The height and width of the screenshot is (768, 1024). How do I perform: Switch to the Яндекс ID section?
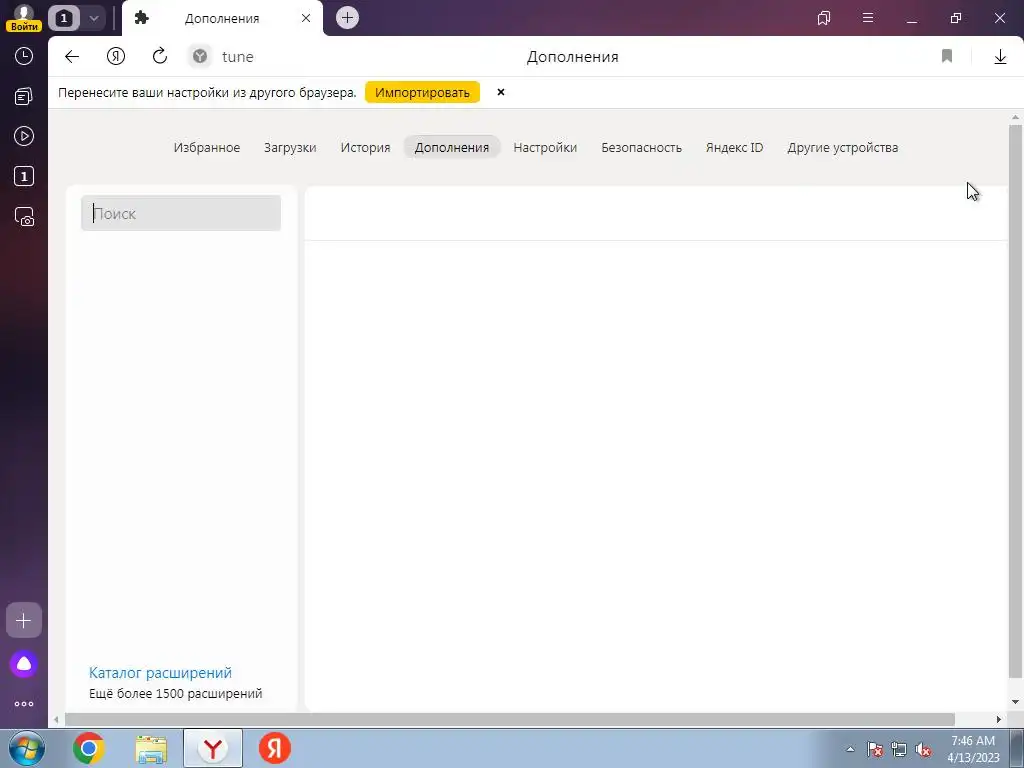coord(735,148)
